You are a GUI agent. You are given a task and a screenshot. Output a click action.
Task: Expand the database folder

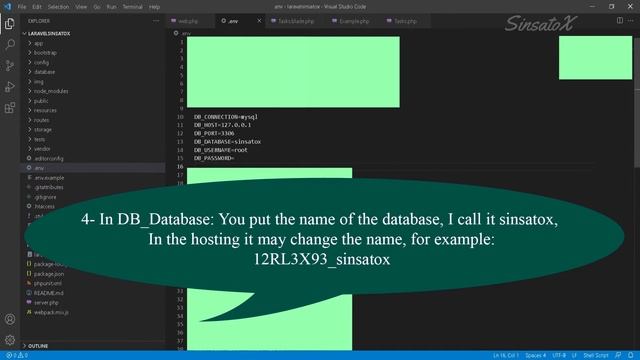click(44, 72)
